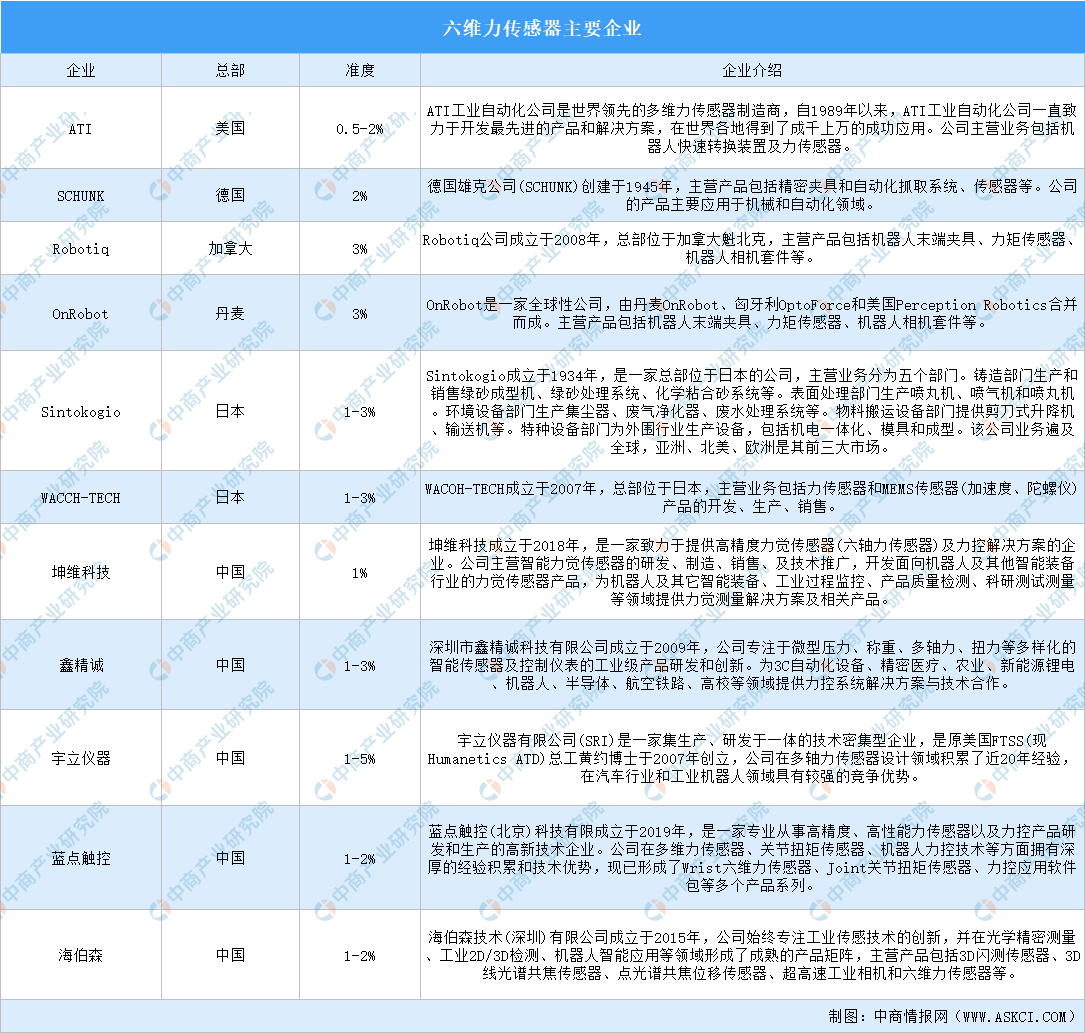
Task: Click the 1-5% accuracy value for 宇立仪器
Action: (359, 758)
